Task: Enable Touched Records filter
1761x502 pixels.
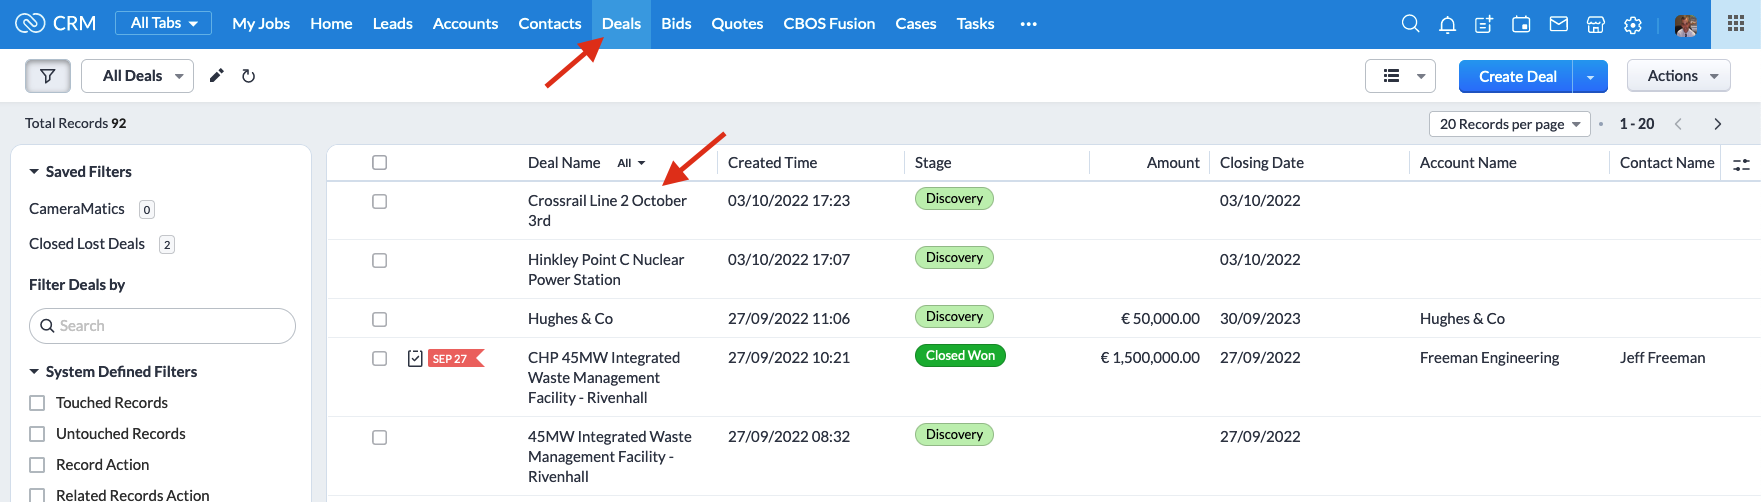Action: (x=37, y=403)
